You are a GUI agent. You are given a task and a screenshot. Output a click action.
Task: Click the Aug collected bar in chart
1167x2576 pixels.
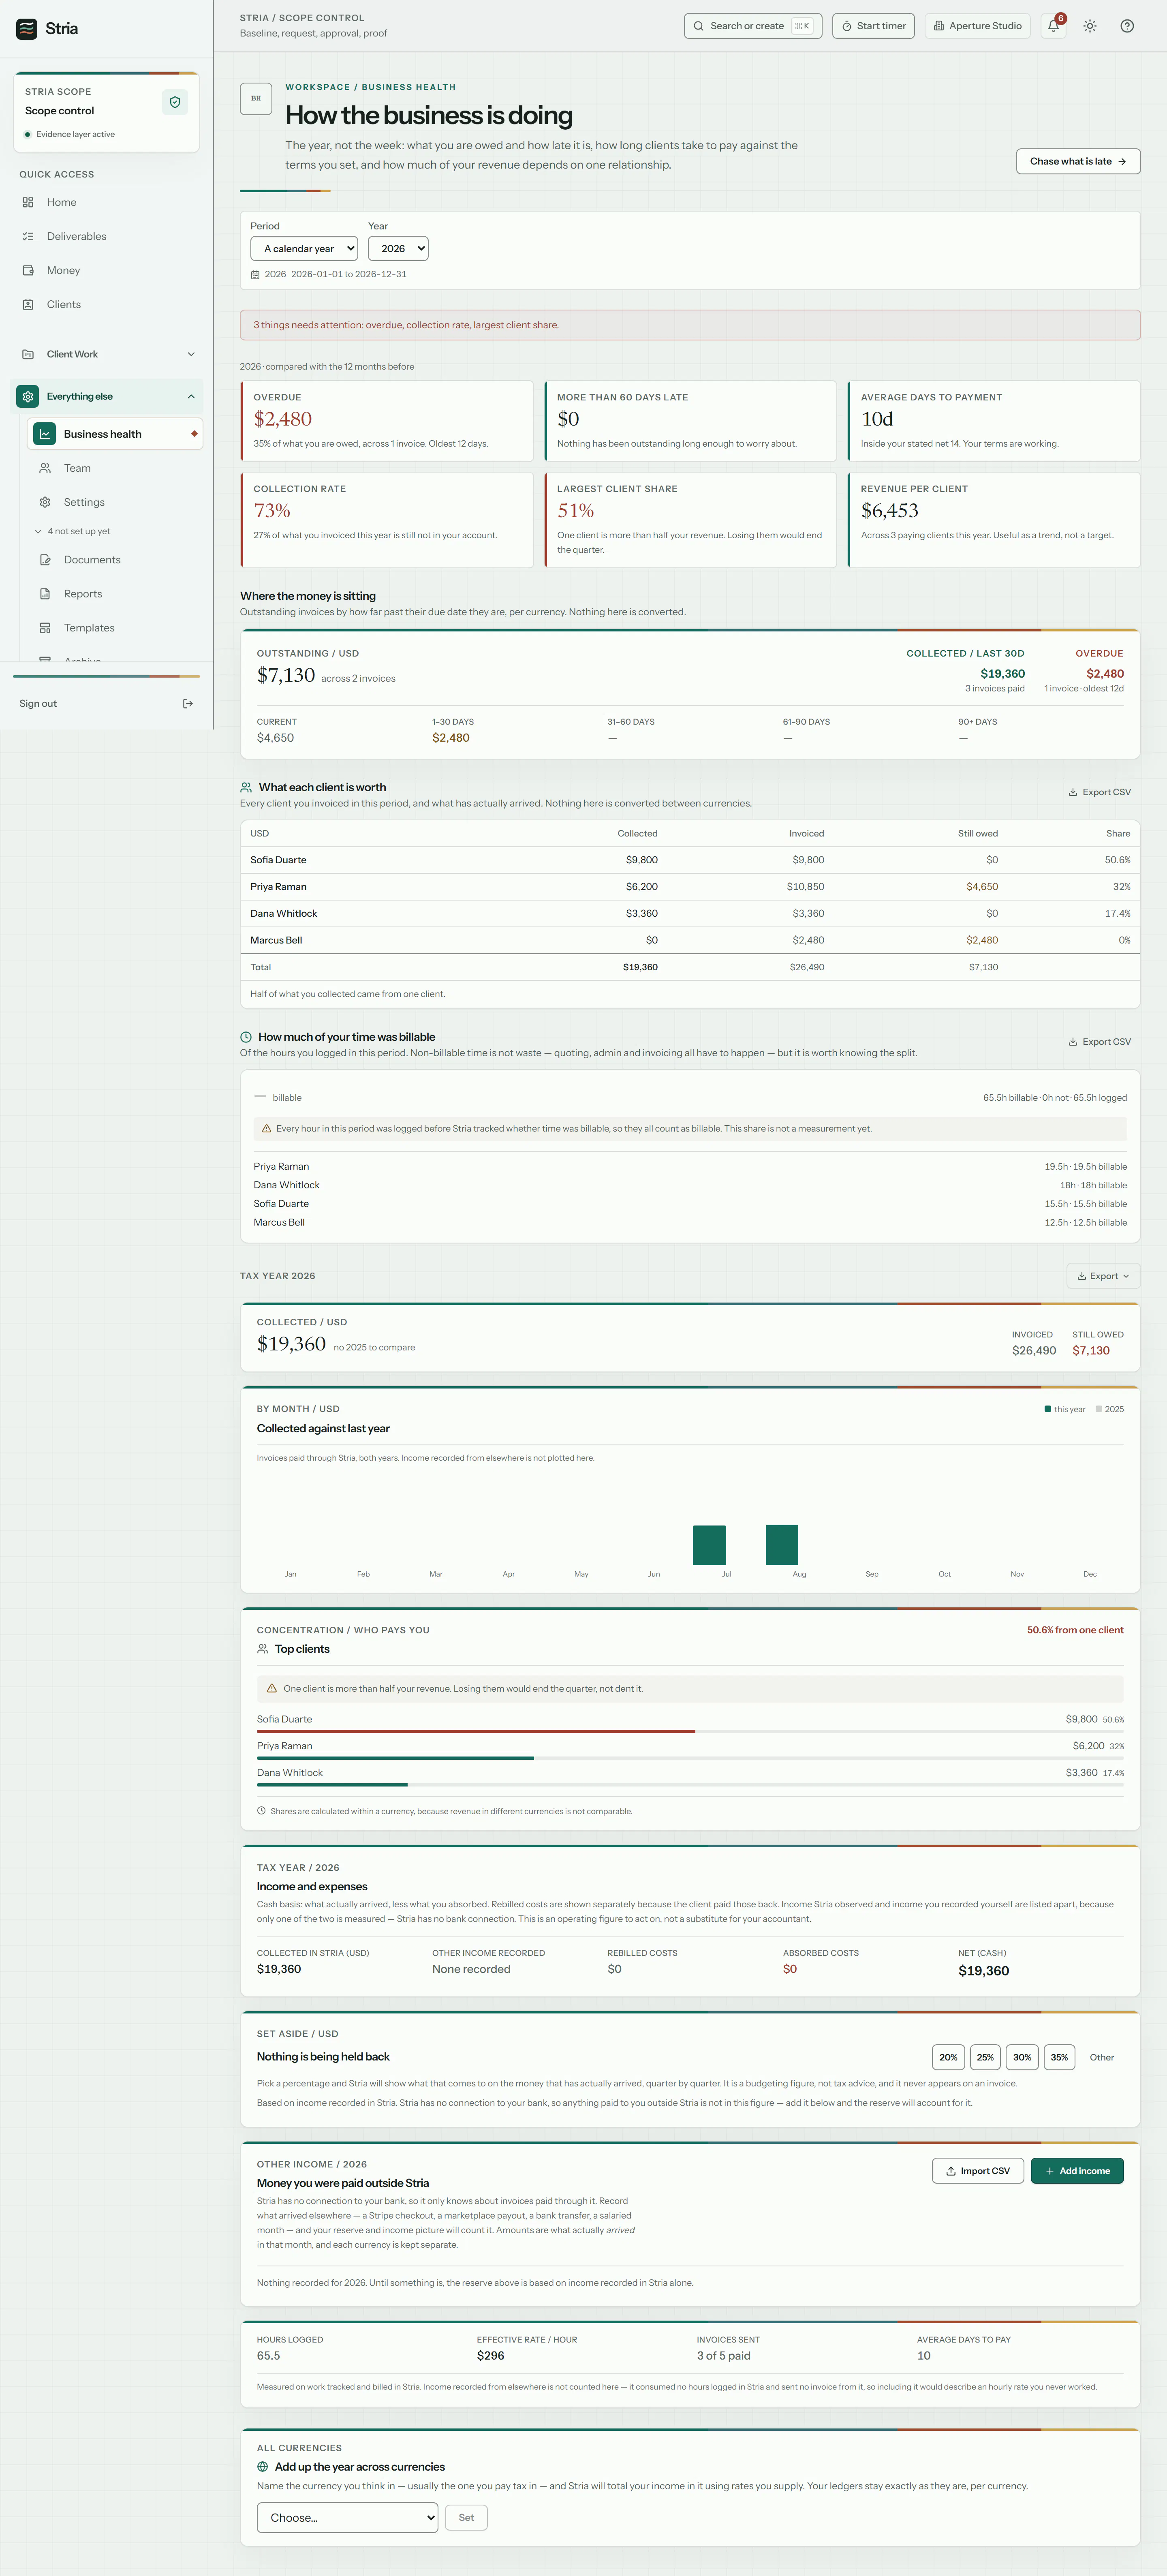tap(782, 1545)
